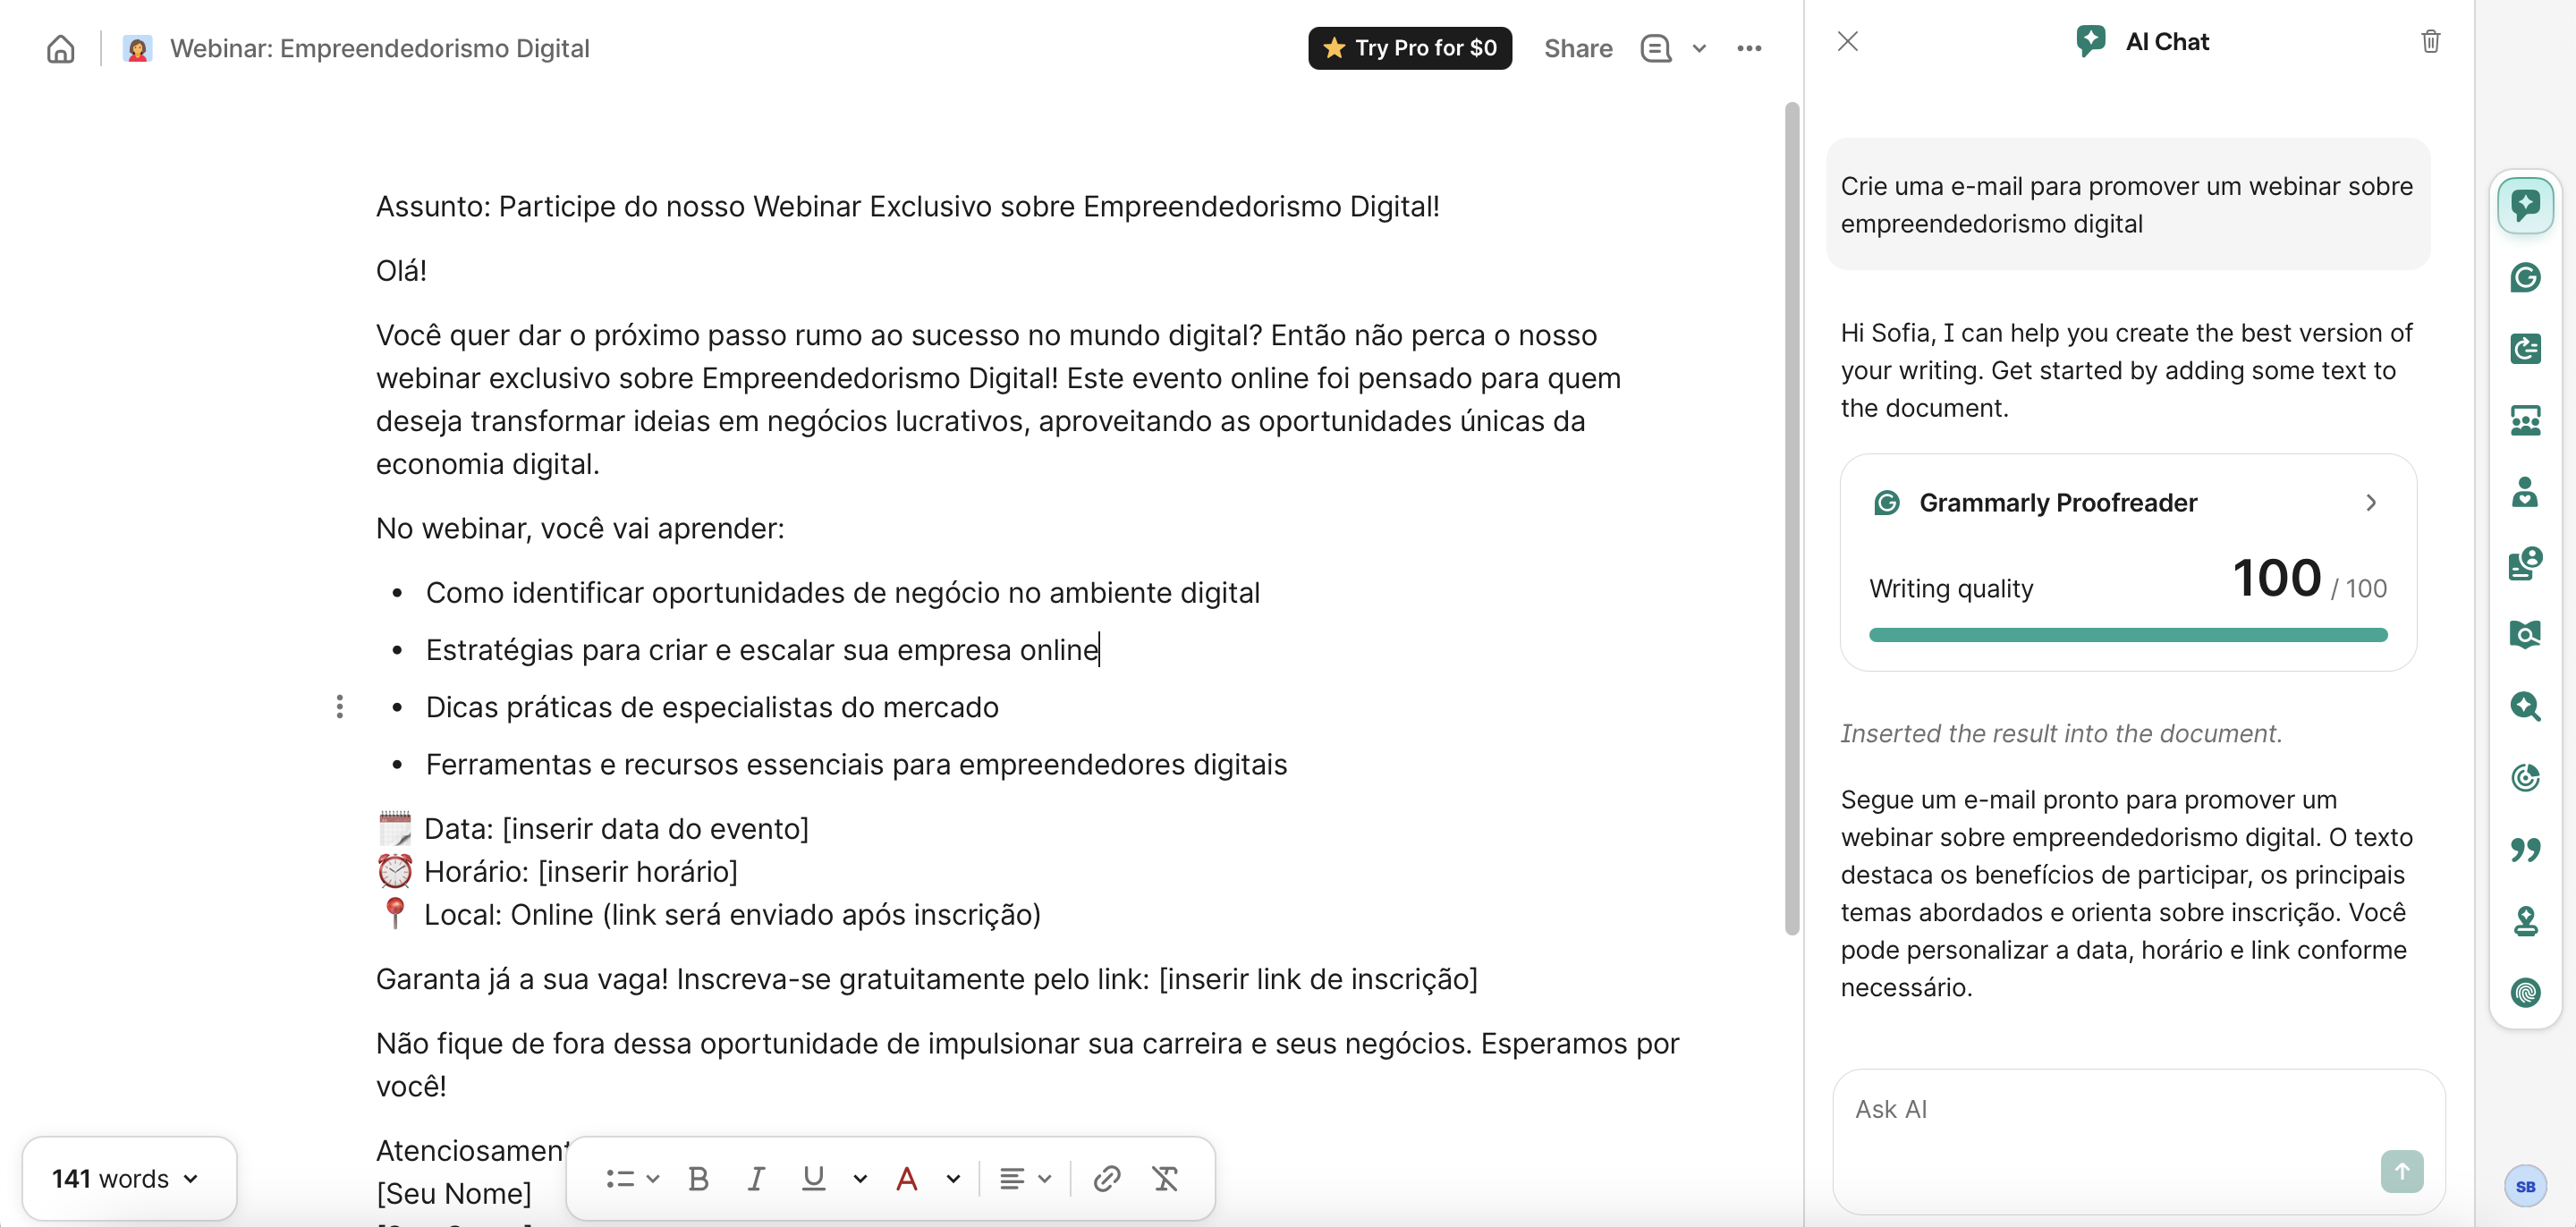The height and width of the screenshot is (1227, 2576).
Task: Open the Share dialog
Action: 1577,48
